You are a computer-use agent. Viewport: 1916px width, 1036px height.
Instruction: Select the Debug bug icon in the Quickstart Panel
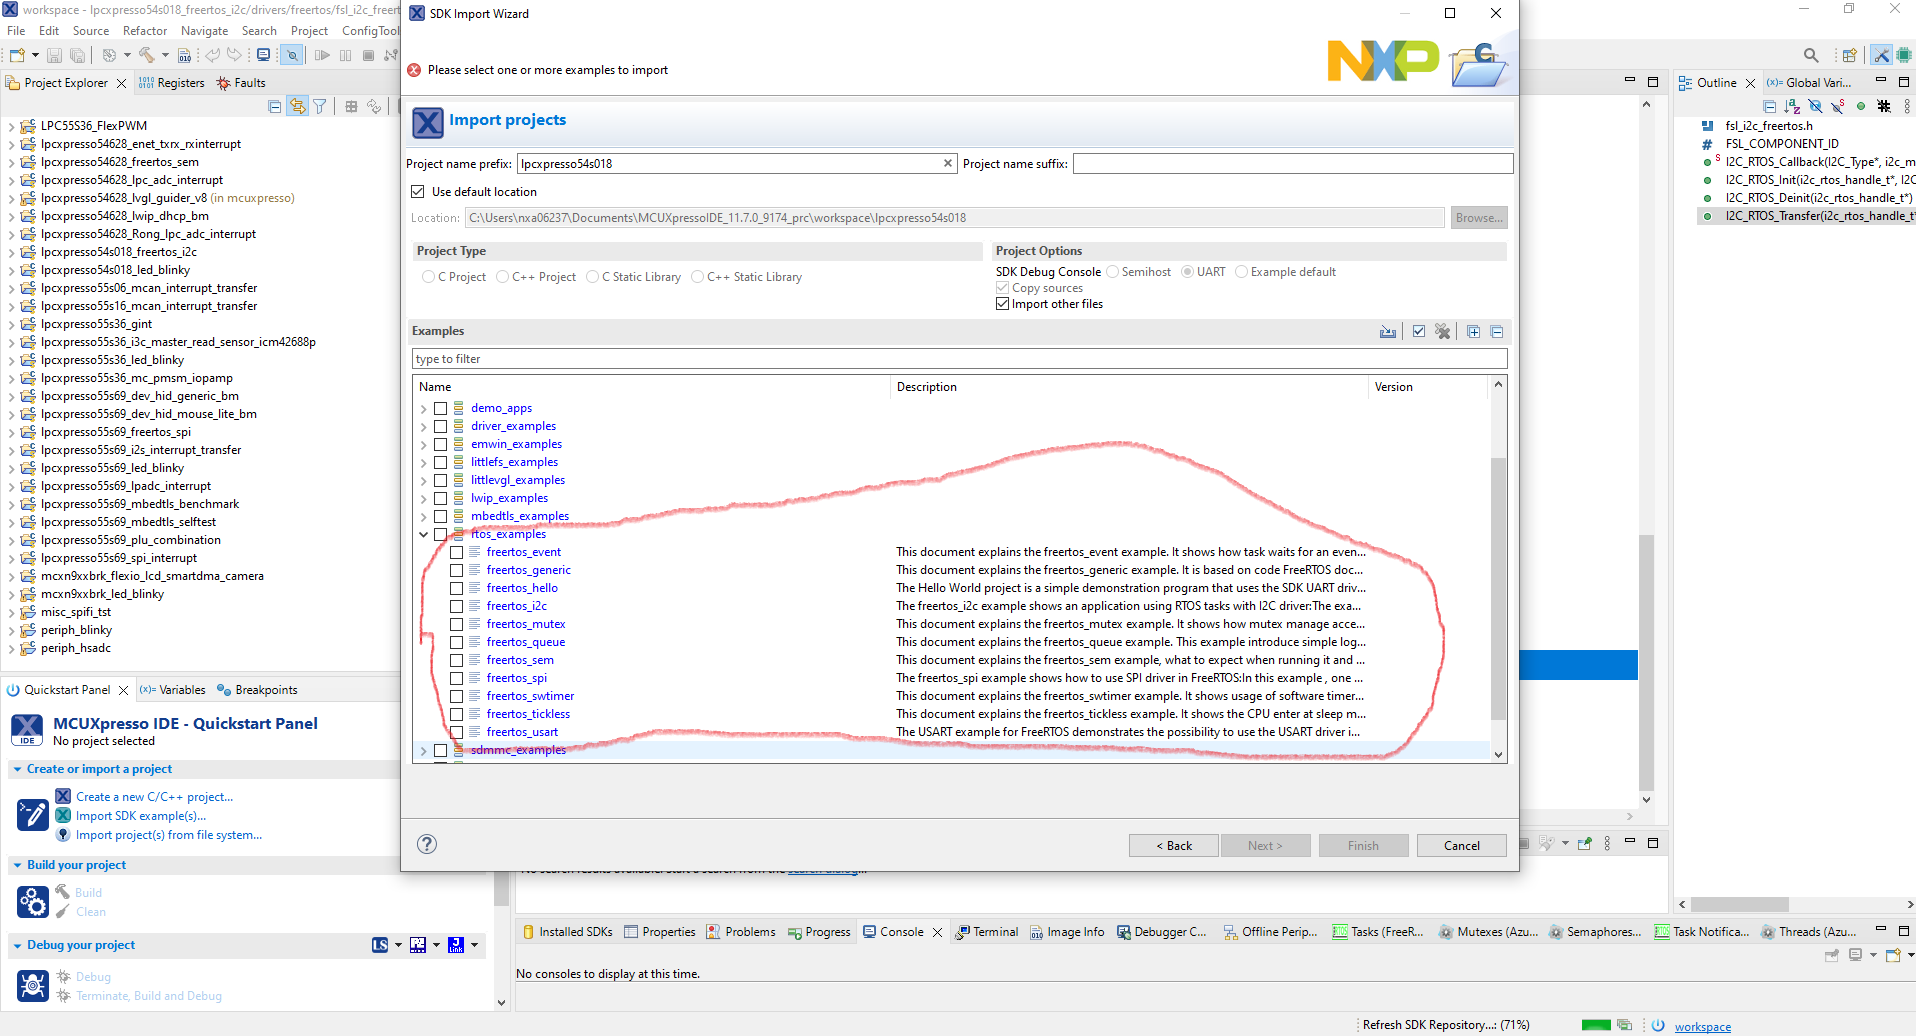[x=33, y=985]
